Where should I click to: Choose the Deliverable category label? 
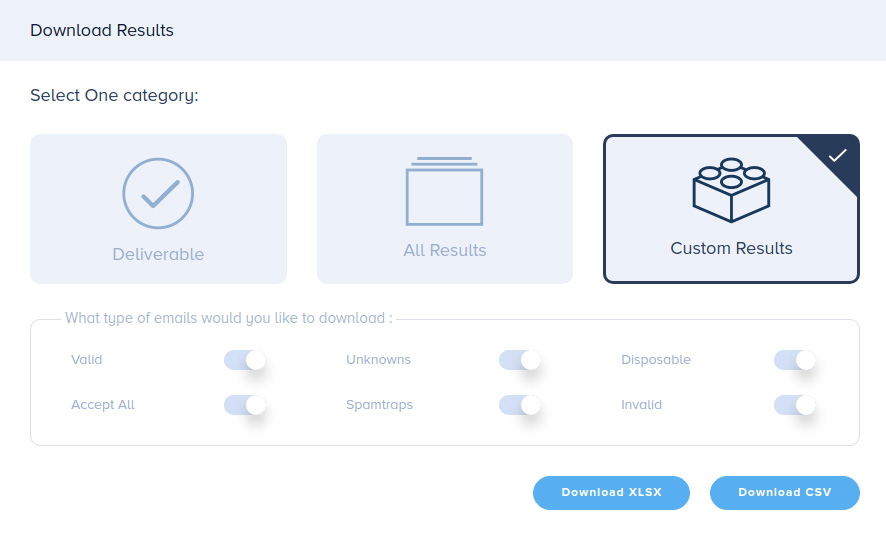[x=158, y=254]
